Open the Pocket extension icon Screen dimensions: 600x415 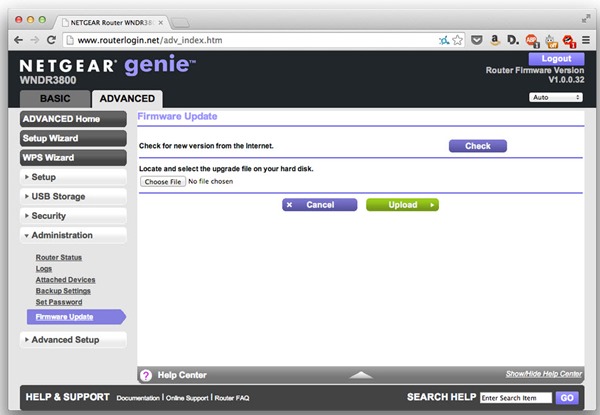tap(476, 40)
